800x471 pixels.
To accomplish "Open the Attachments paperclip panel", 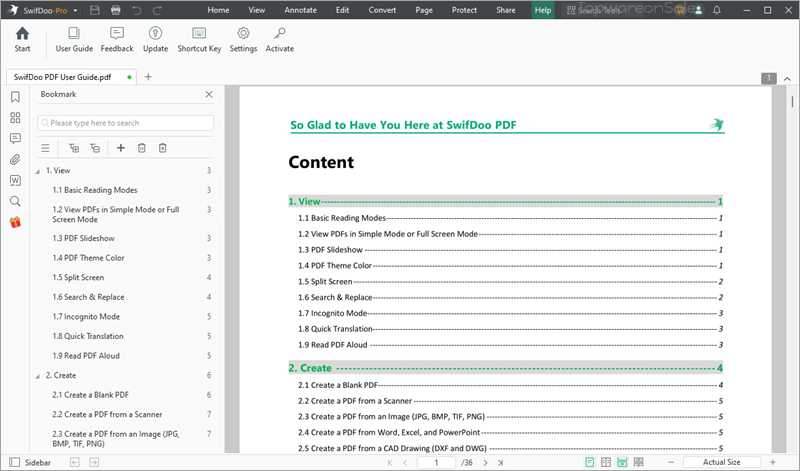I will tap(15, 160).
